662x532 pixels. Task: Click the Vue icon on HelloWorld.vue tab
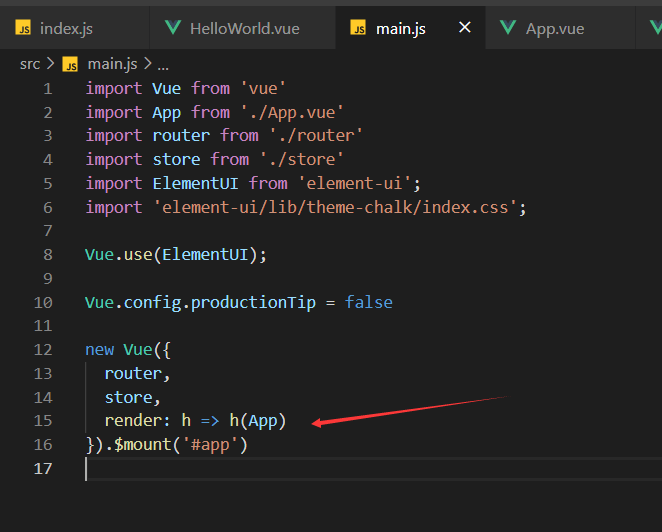pos(172,28)
